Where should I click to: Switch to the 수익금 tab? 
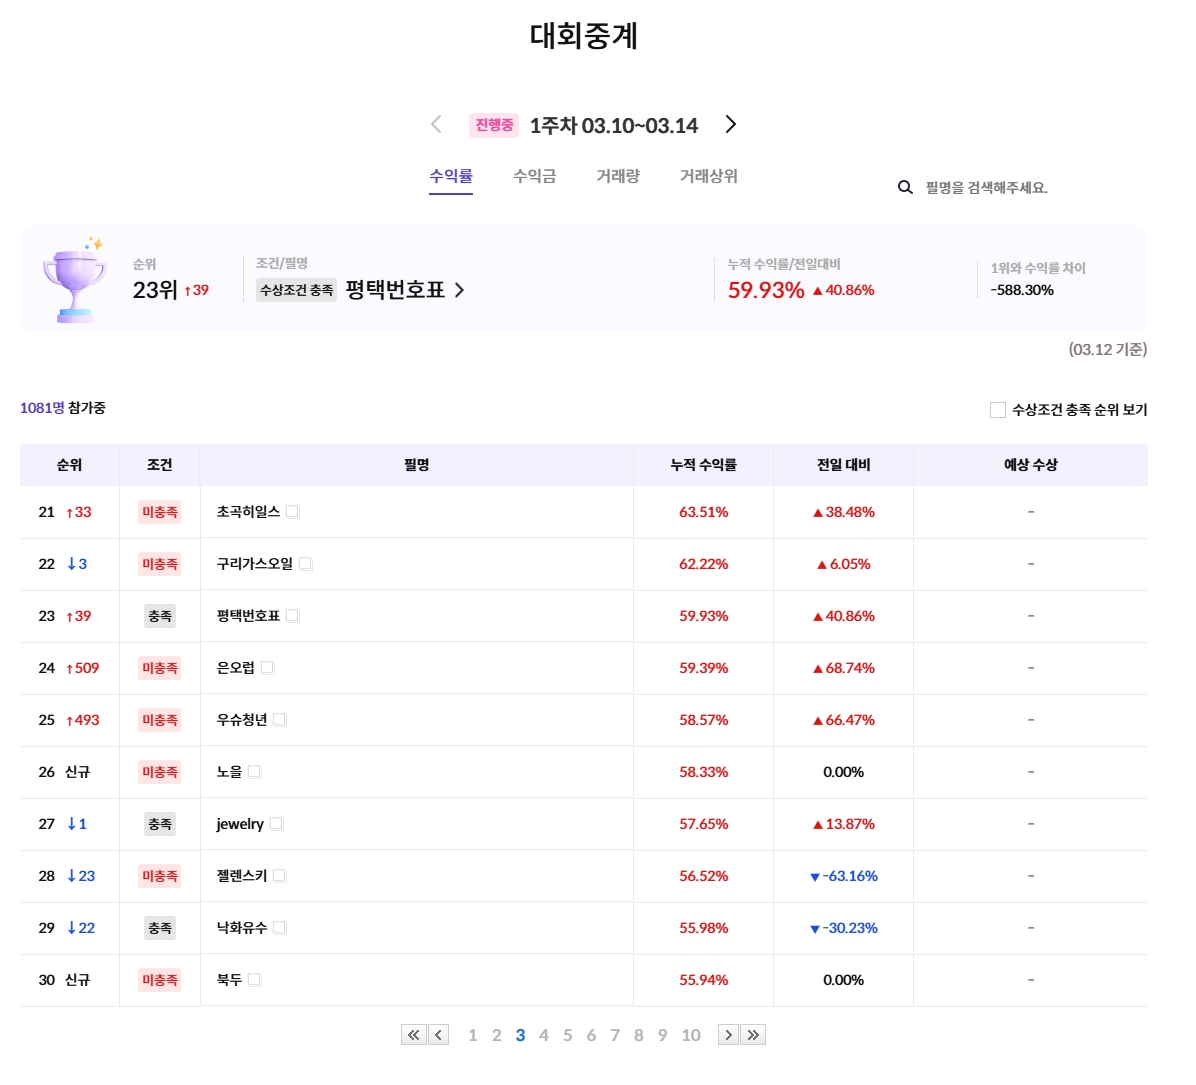[x=534, y=176]
